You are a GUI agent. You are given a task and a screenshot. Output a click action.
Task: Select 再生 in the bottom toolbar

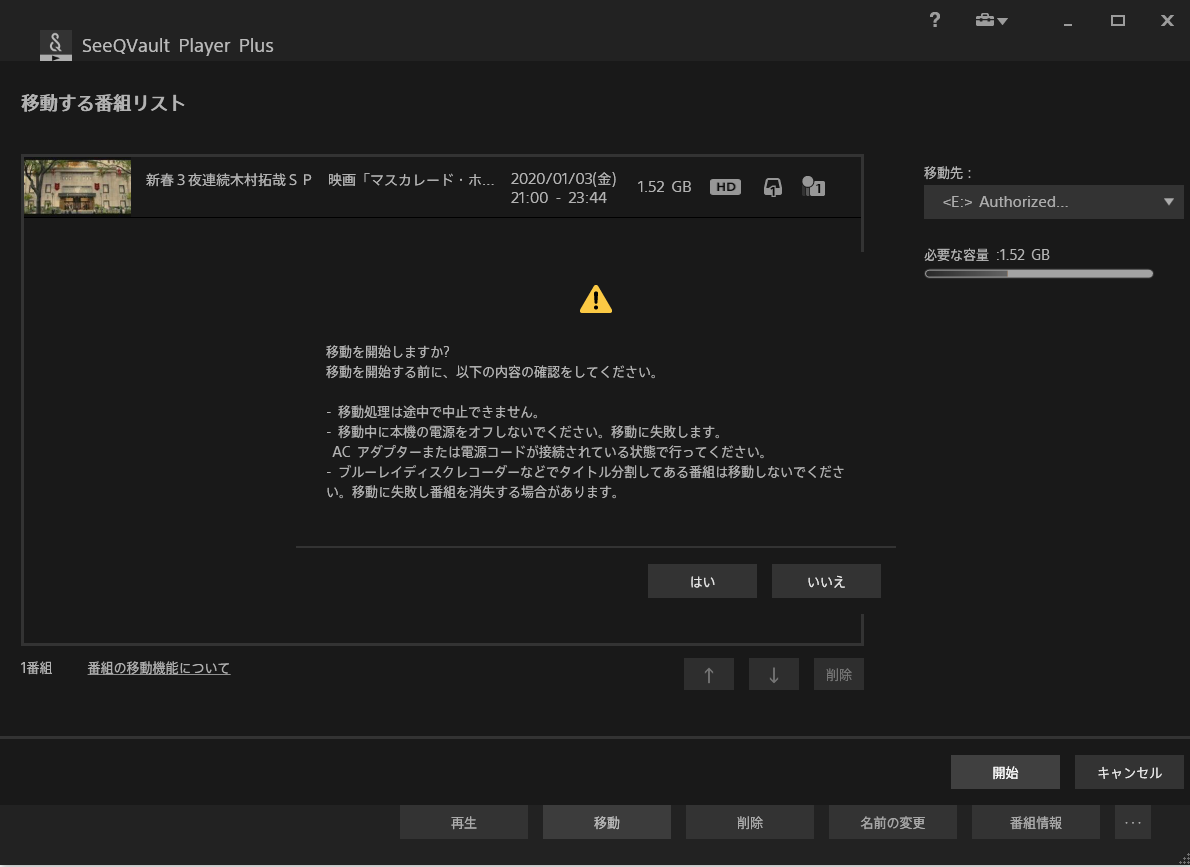click(x=464, y=823)
